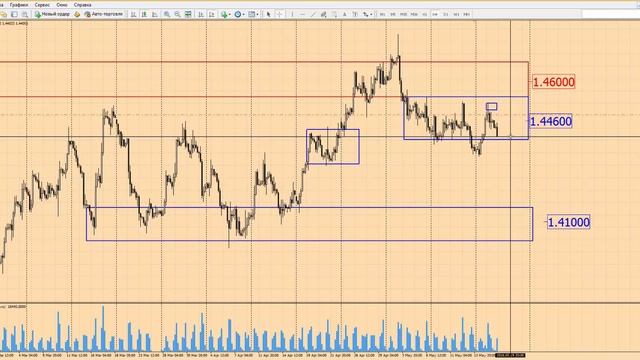Switch to H1 timeframe

pyautogui.click(x=424, y=14)
